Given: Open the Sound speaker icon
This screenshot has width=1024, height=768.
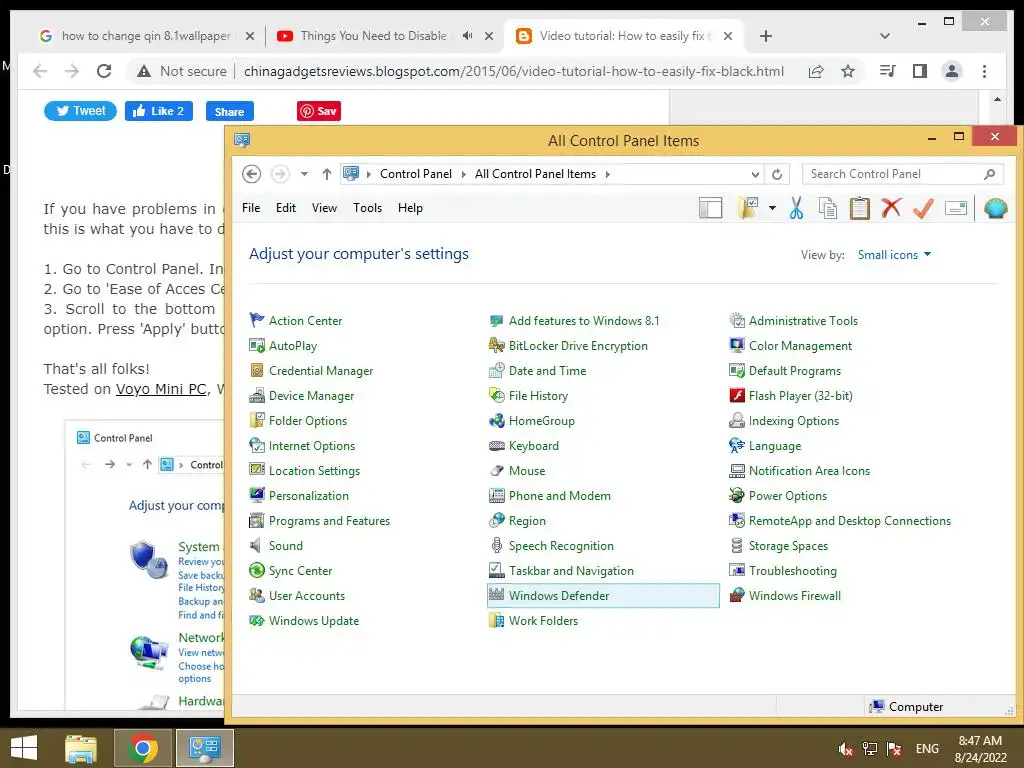Looking at the screenshot, I should click(x=257, y=545).
